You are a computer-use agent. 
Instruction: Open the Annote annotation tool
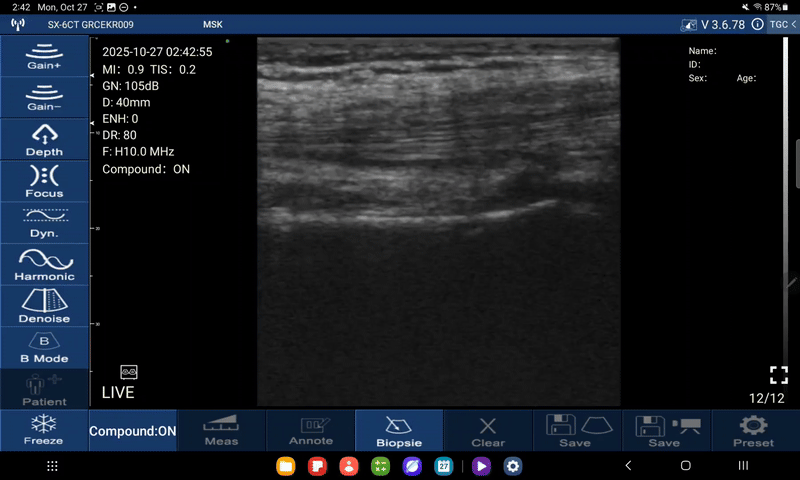coord(311,430)
